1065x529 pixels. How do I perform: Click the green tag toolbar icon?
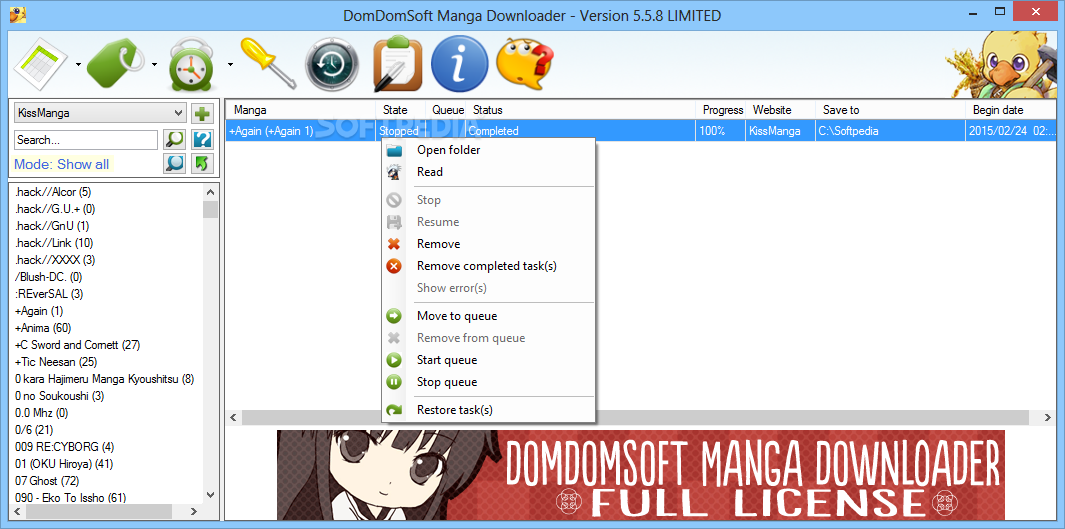(x=116, y=65)
